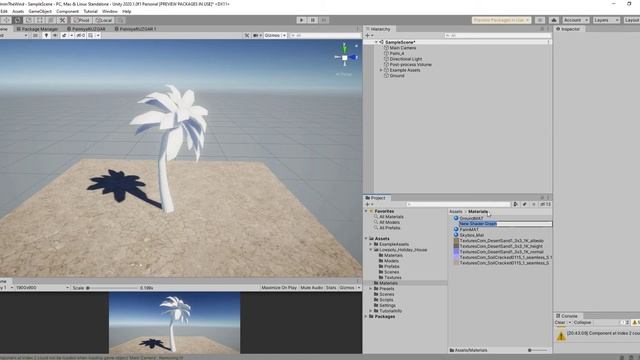Open the Account dropdown

[576, 20]
